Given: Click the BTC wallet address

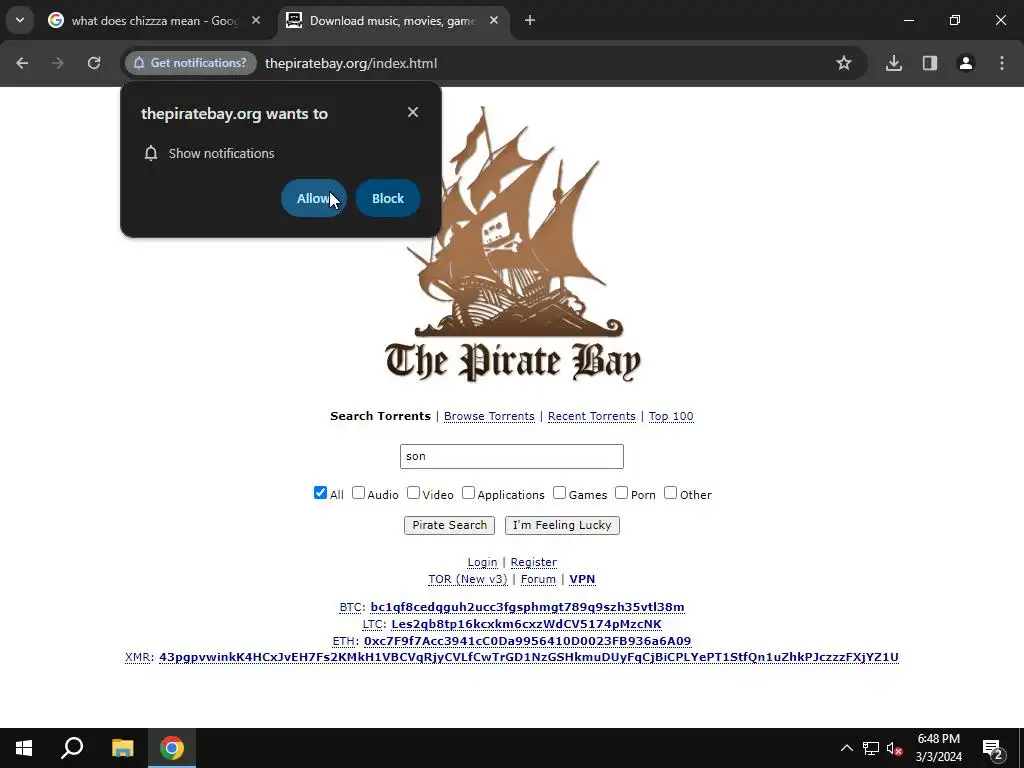Looking at the screenshot, I should [x=527, y=607].
